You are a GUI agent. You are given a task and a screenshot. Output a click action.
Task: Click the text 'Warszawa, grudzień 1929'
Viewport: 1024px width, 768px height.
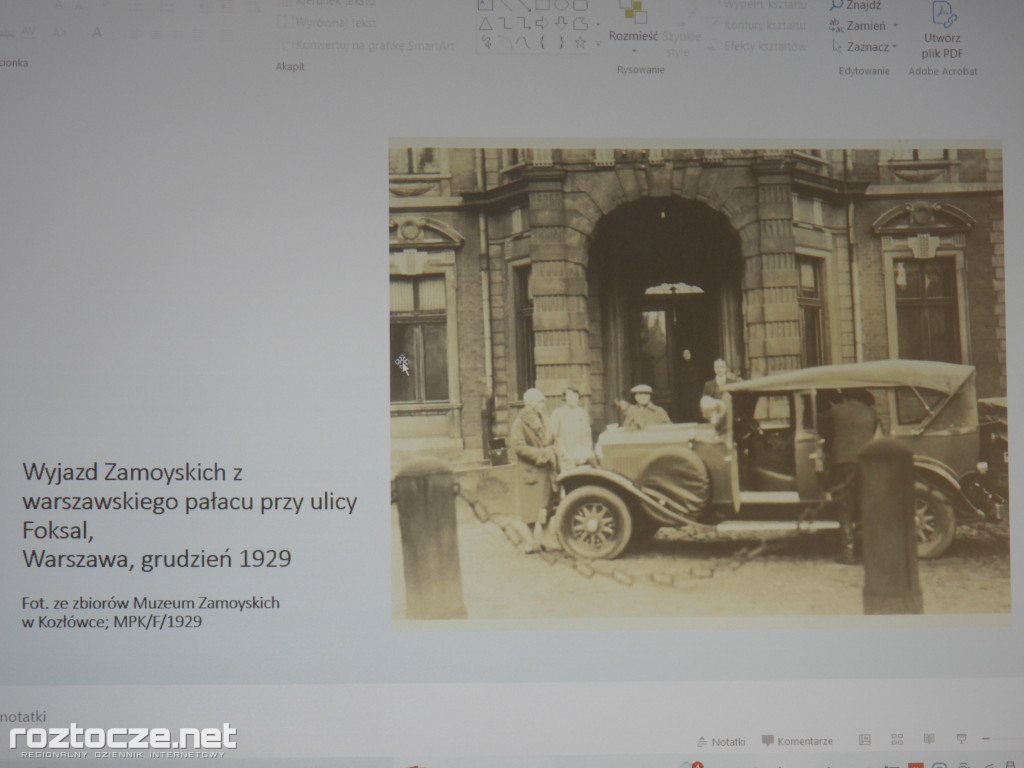pos(157,559)
